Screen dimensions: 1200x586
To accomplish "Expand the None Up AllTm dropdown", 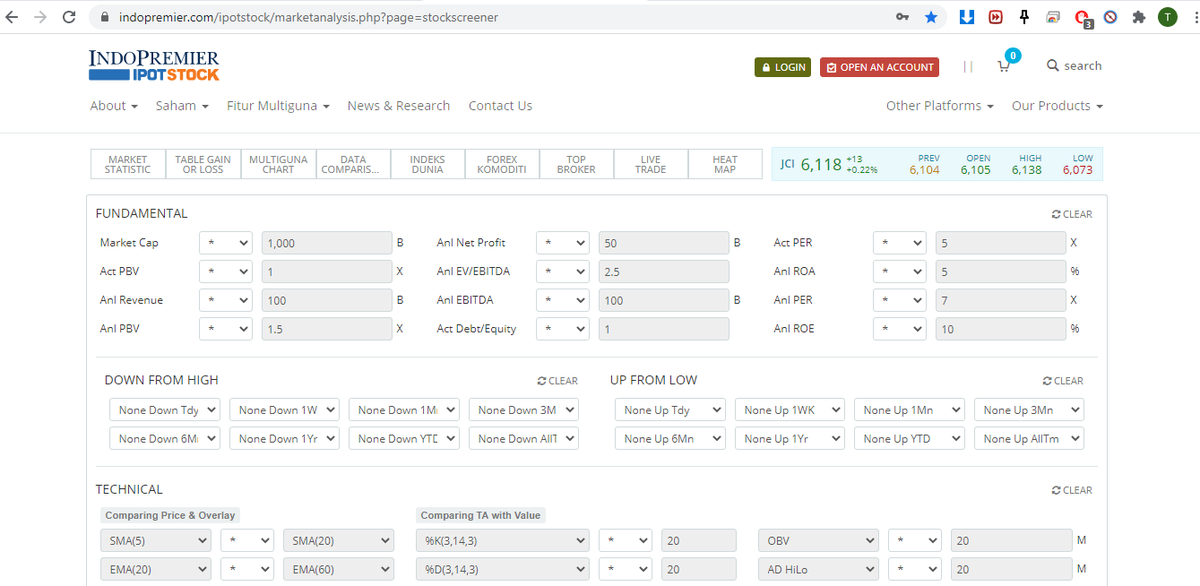I will (1029, 439).
